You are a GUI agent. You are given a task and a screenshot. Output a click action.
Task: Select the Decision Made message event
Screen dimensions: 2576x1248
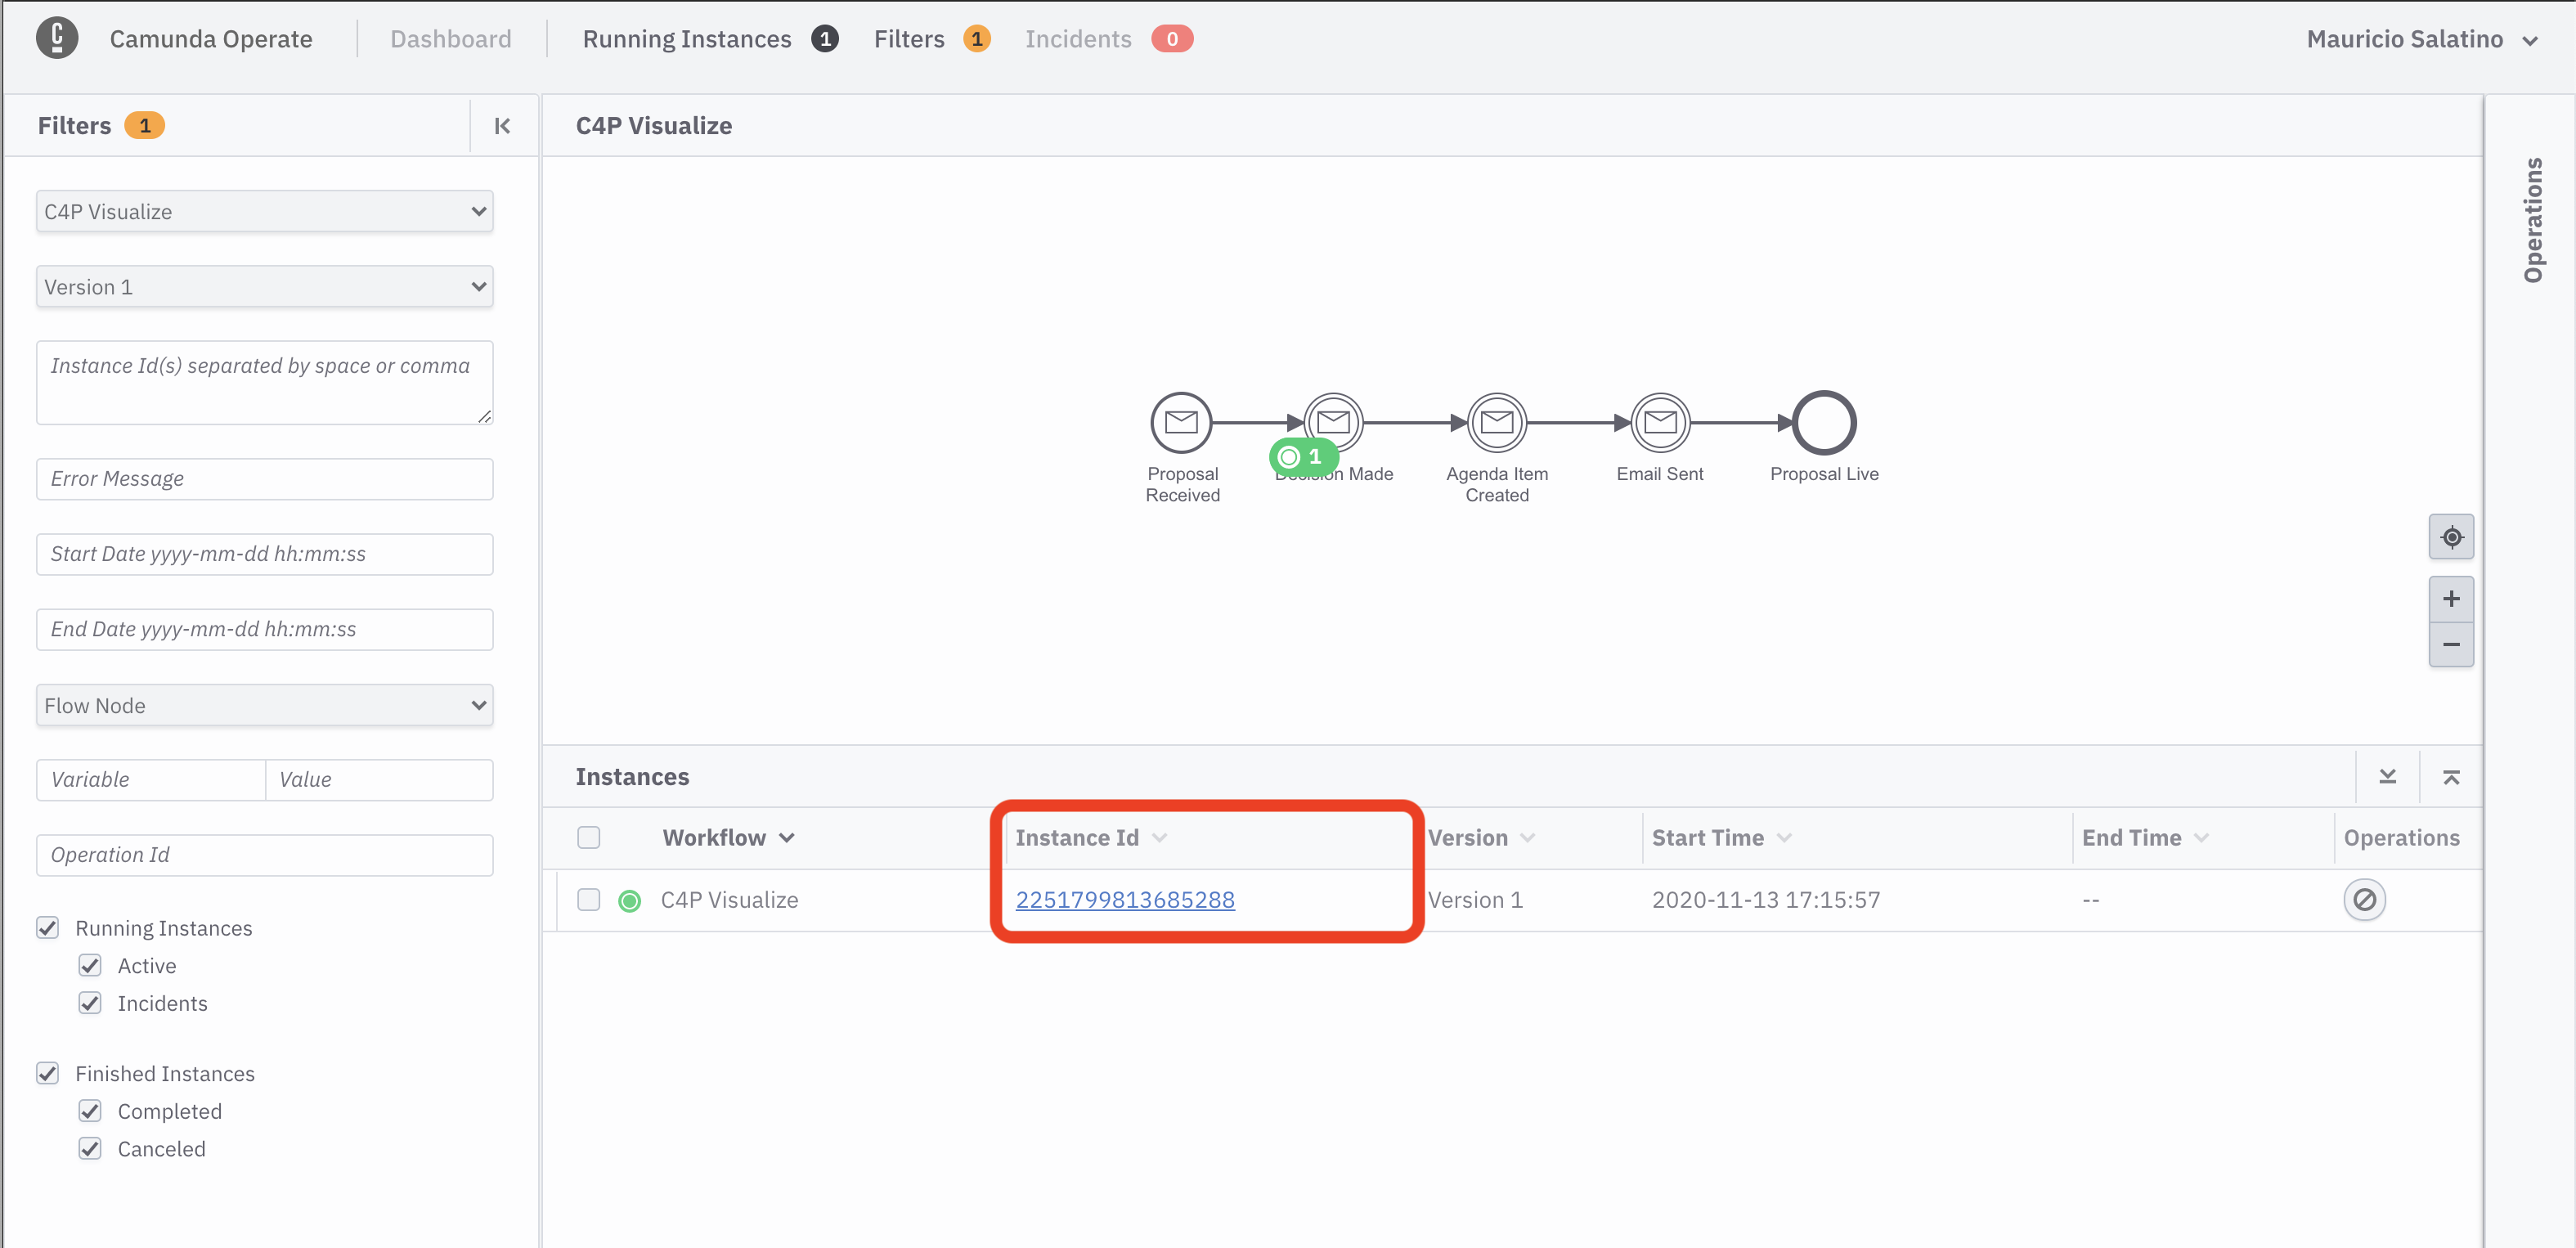[x=1333, y=423]
